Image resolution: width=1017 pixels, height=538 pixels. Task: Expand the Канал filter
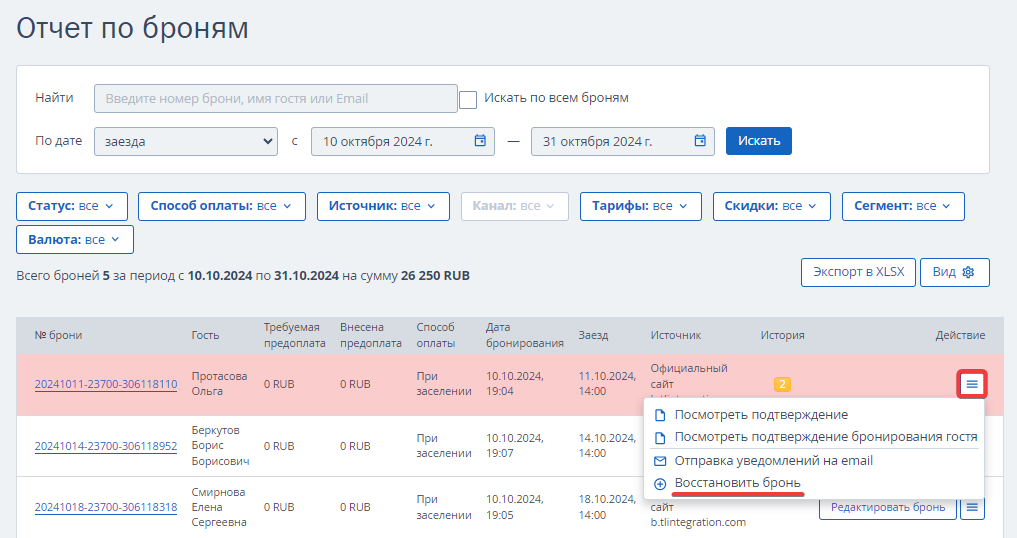[x=514, y=206]
